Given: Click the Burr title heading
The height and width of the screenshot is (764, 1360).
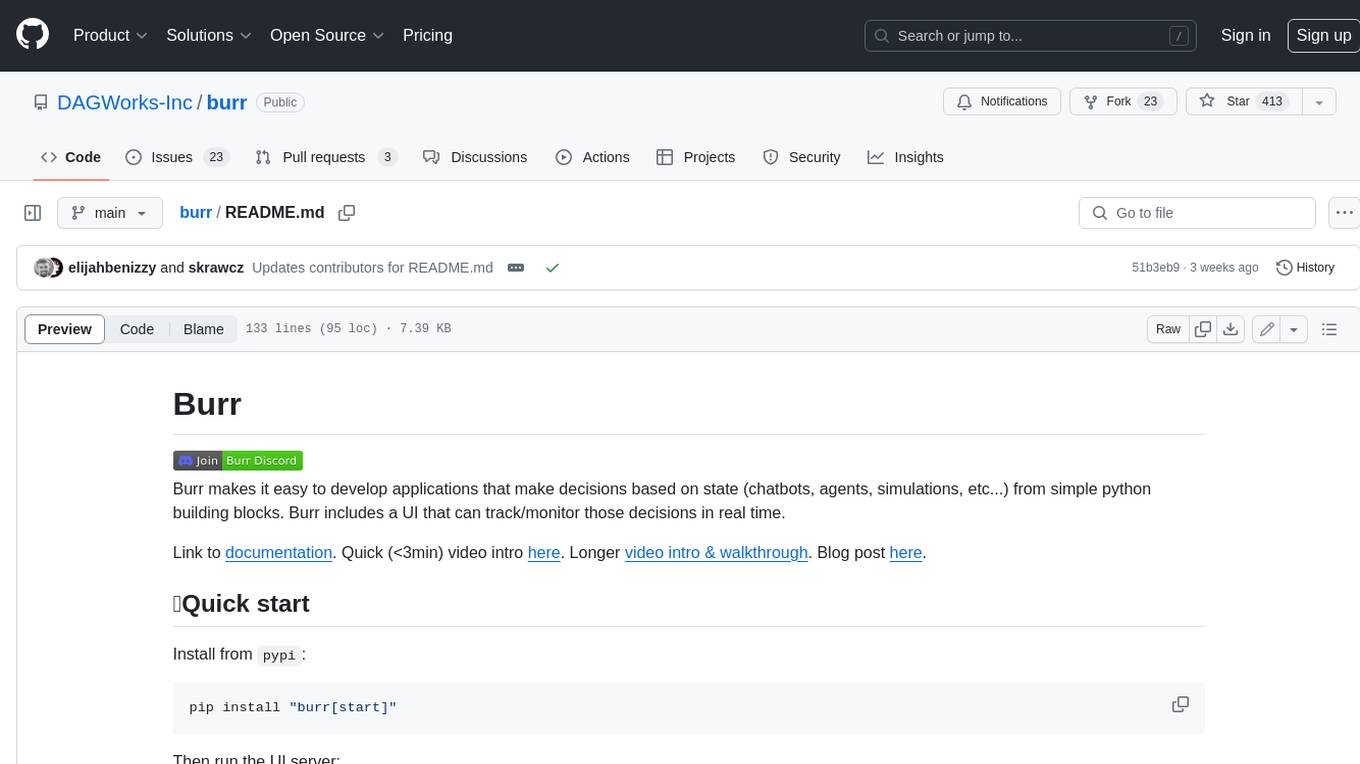Looking at the screenshot, I should (x=207, y=404).
